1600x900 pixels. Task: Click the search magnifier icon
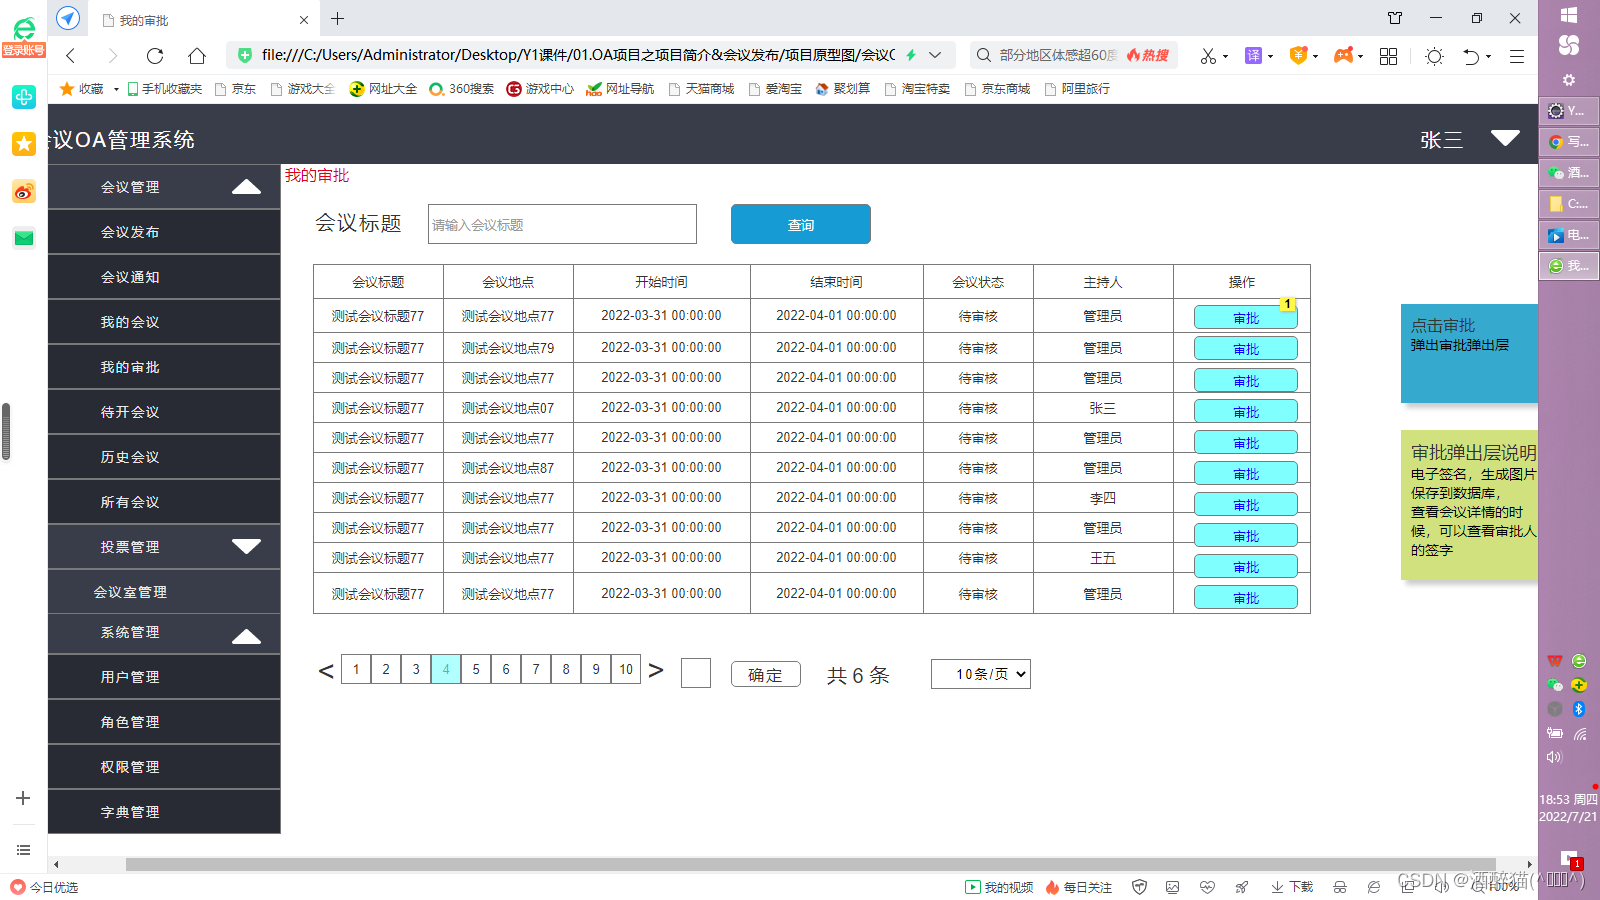[984, 56]
